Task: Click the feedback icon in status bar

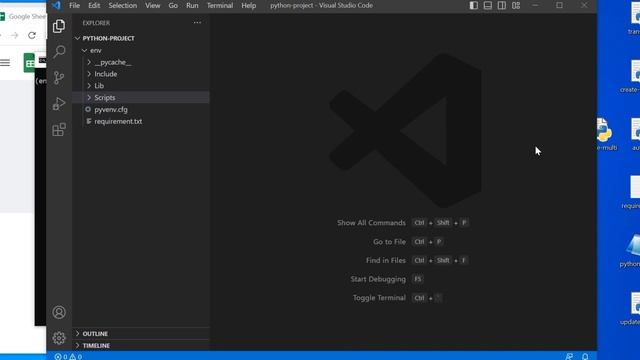Action: click(x=569, y=356)
